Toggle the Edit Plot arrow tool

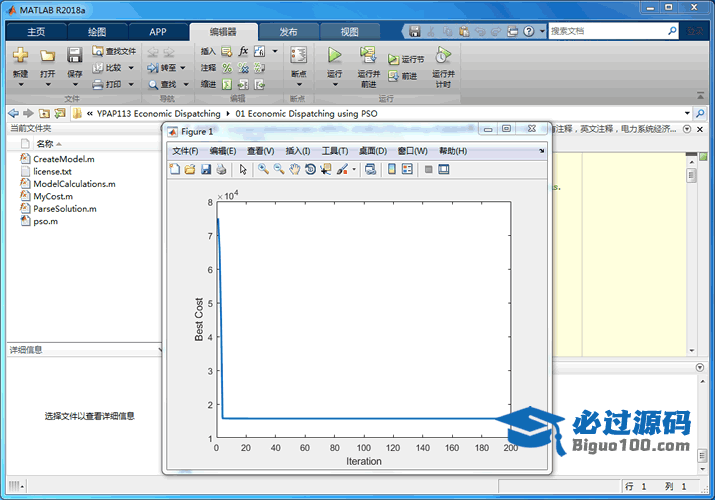point(243,169)
